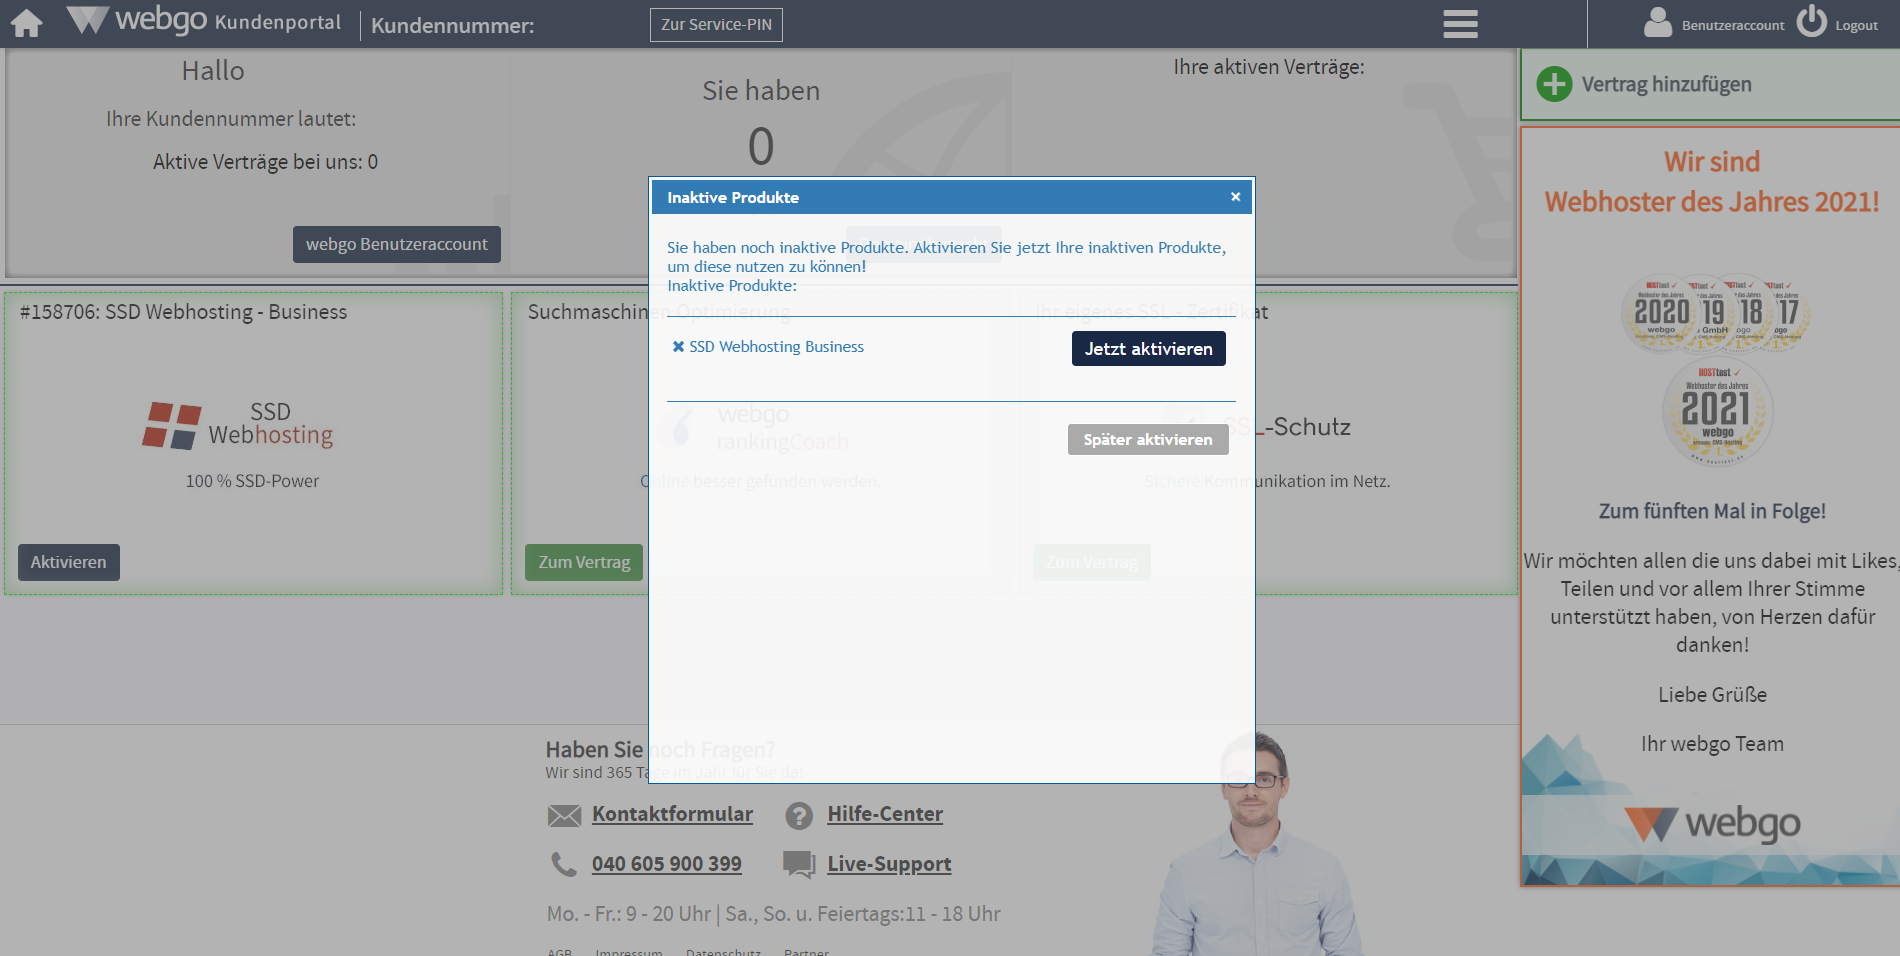The height and width of the screenshot is (956, 1900).
Task: Open Zur Service-PIN button
Action: 716,25
